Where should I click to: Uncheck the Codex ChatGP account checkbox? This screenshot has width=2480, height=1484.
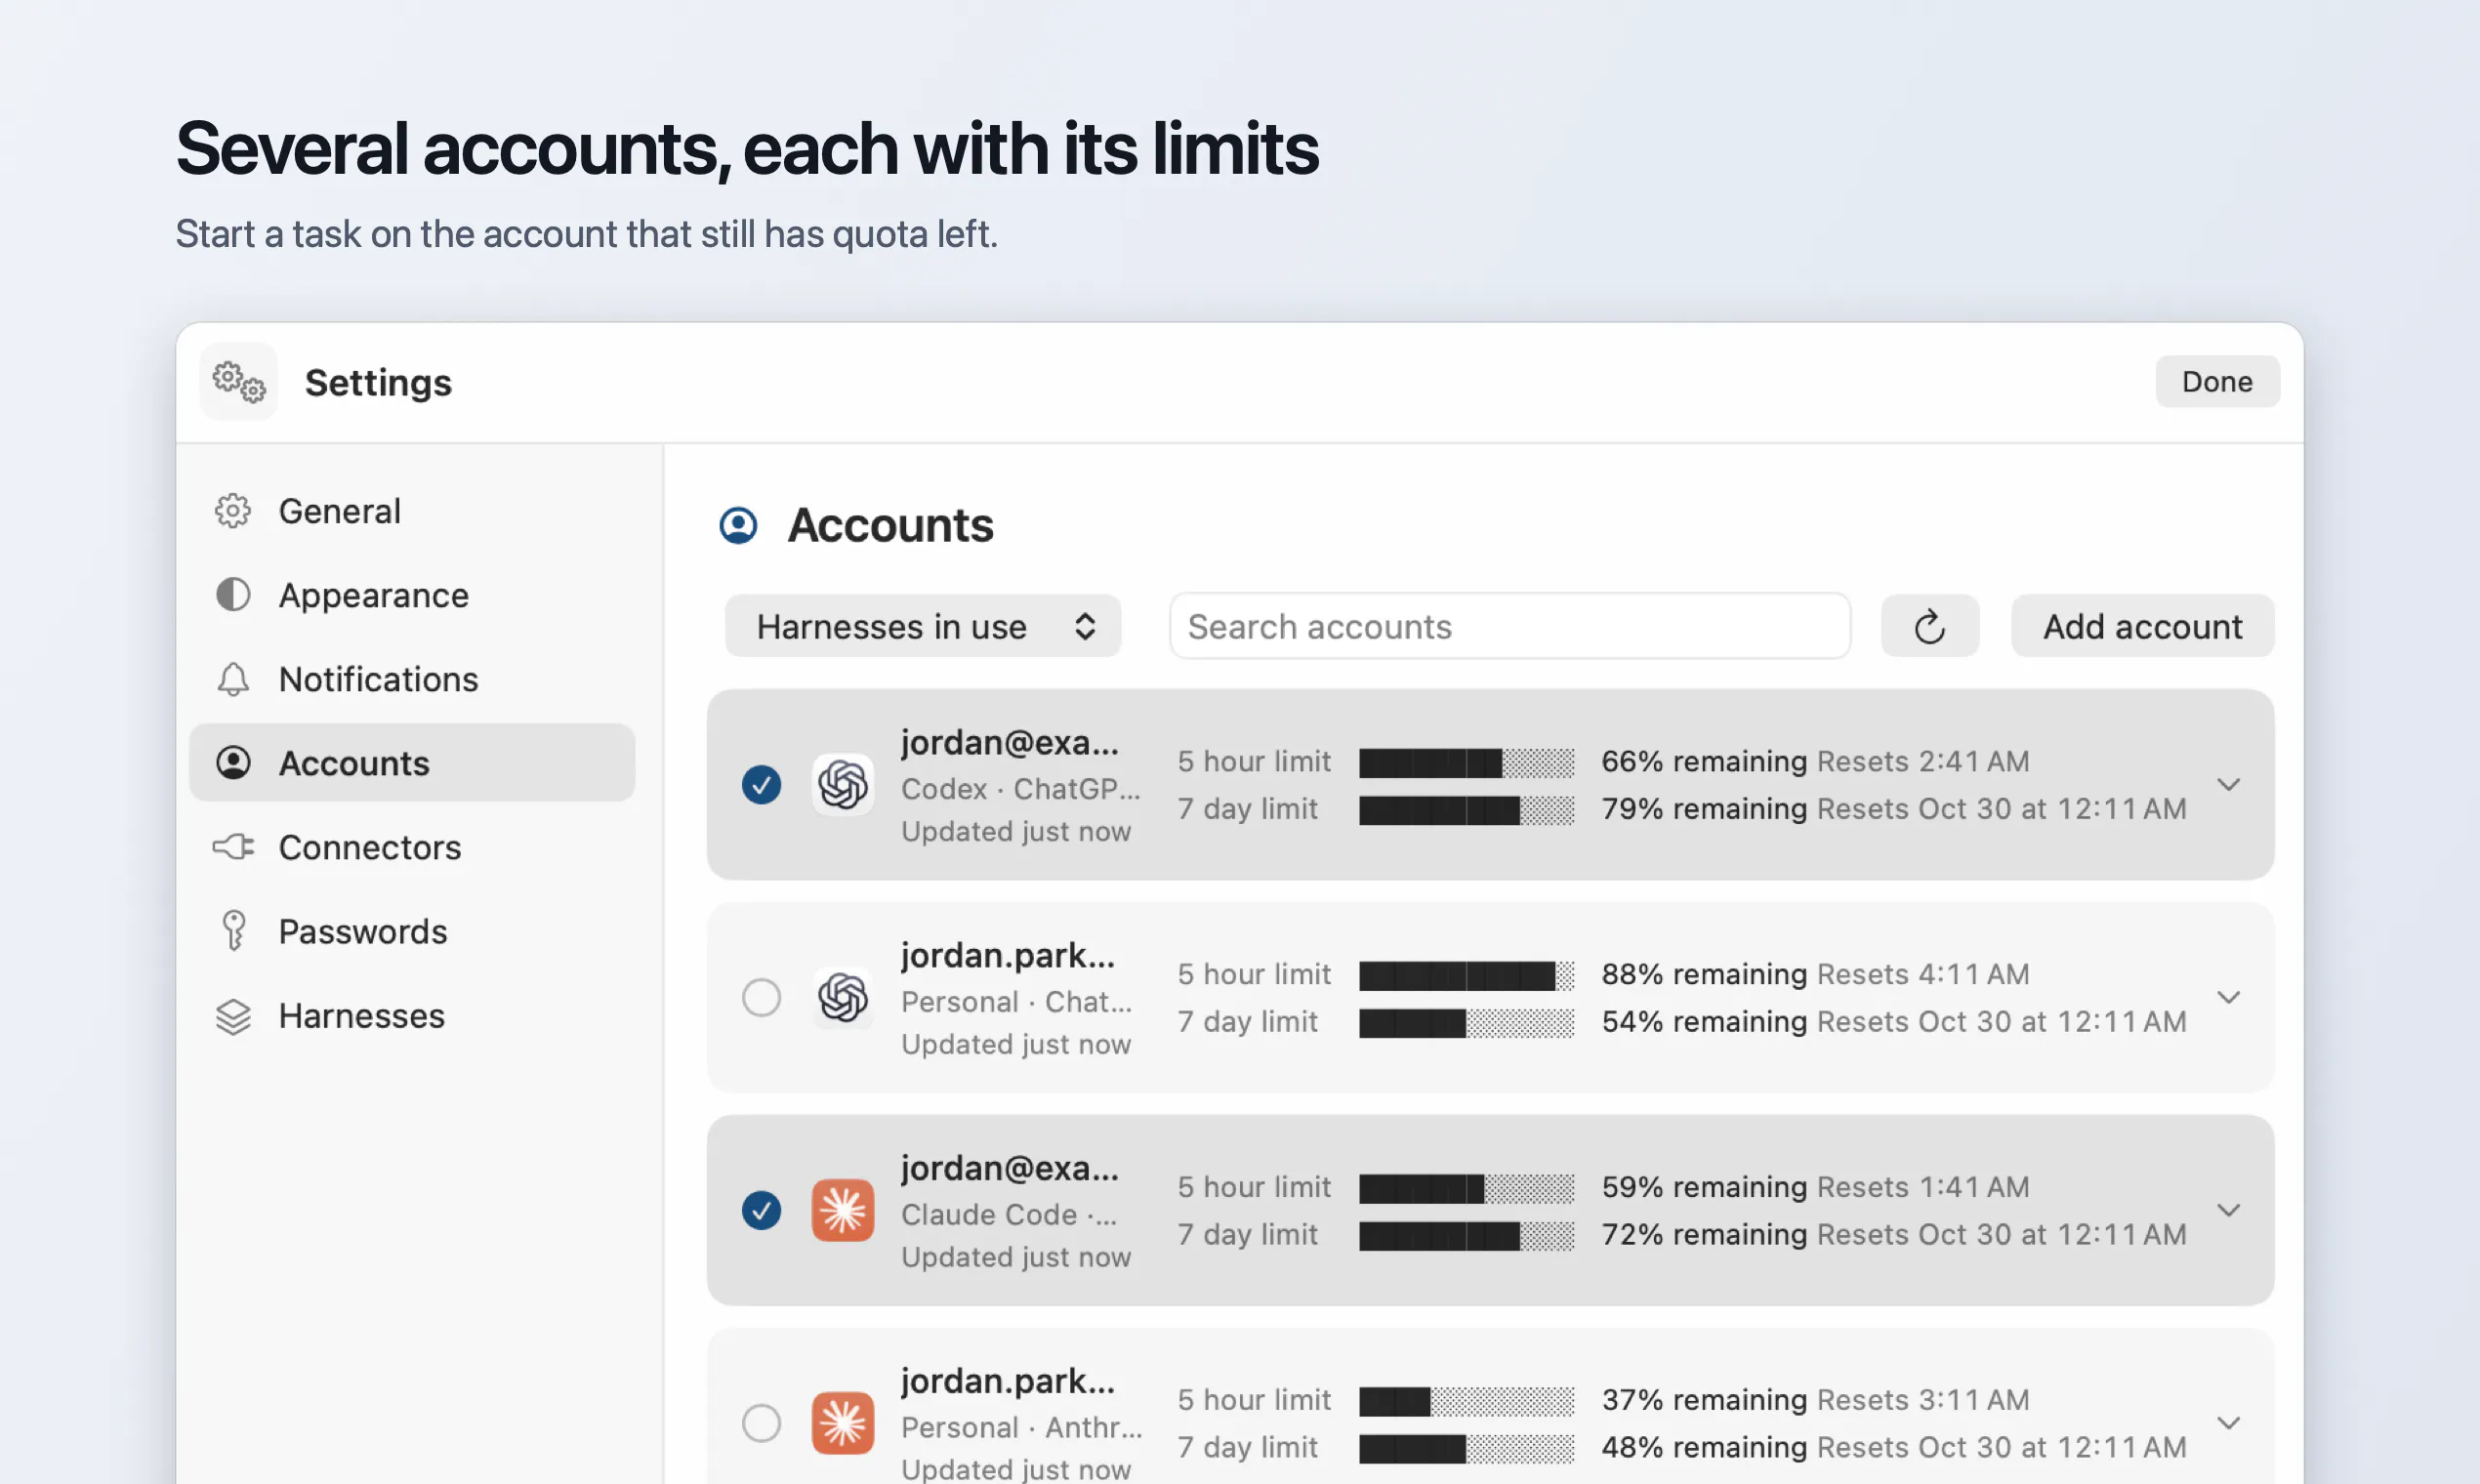click(x=762, y=785)
